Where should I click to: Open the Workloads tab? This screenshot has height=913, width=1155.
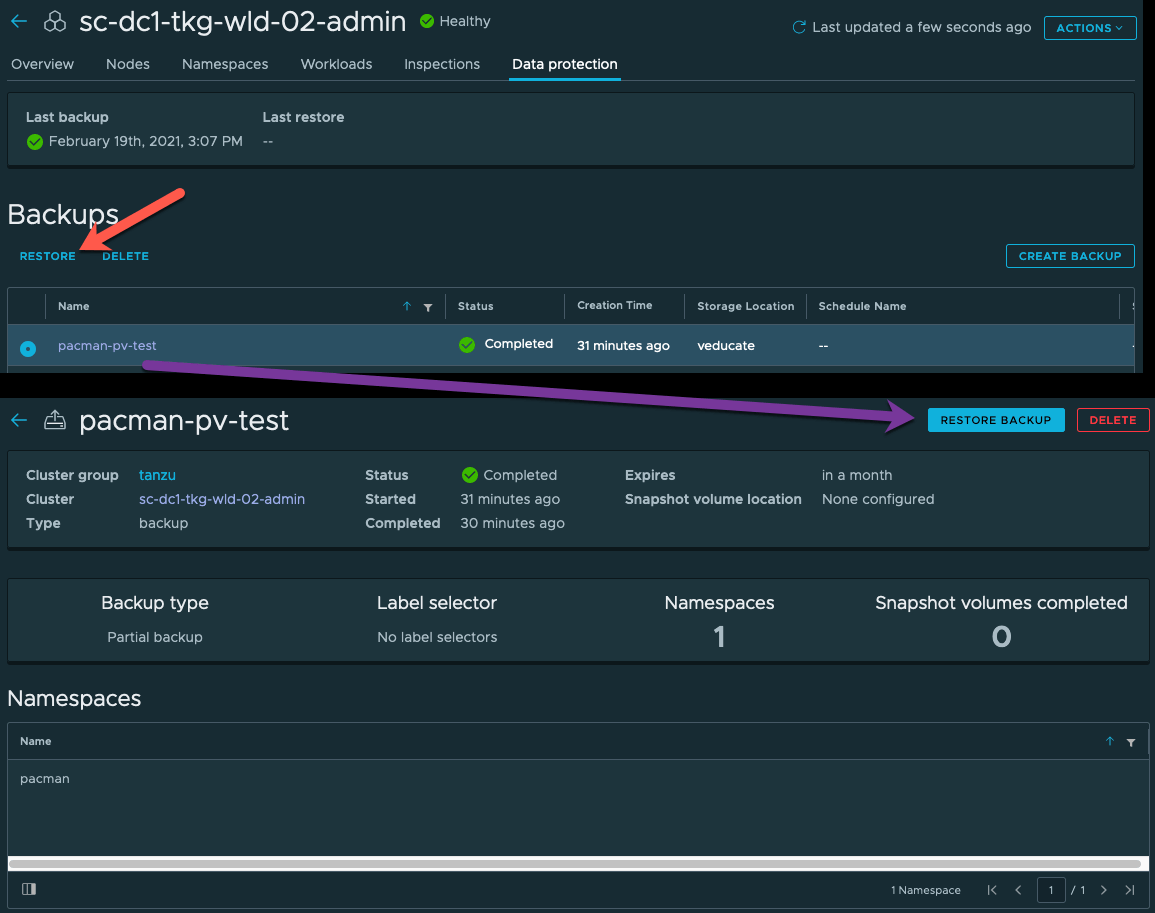click(x=336, y=64)
